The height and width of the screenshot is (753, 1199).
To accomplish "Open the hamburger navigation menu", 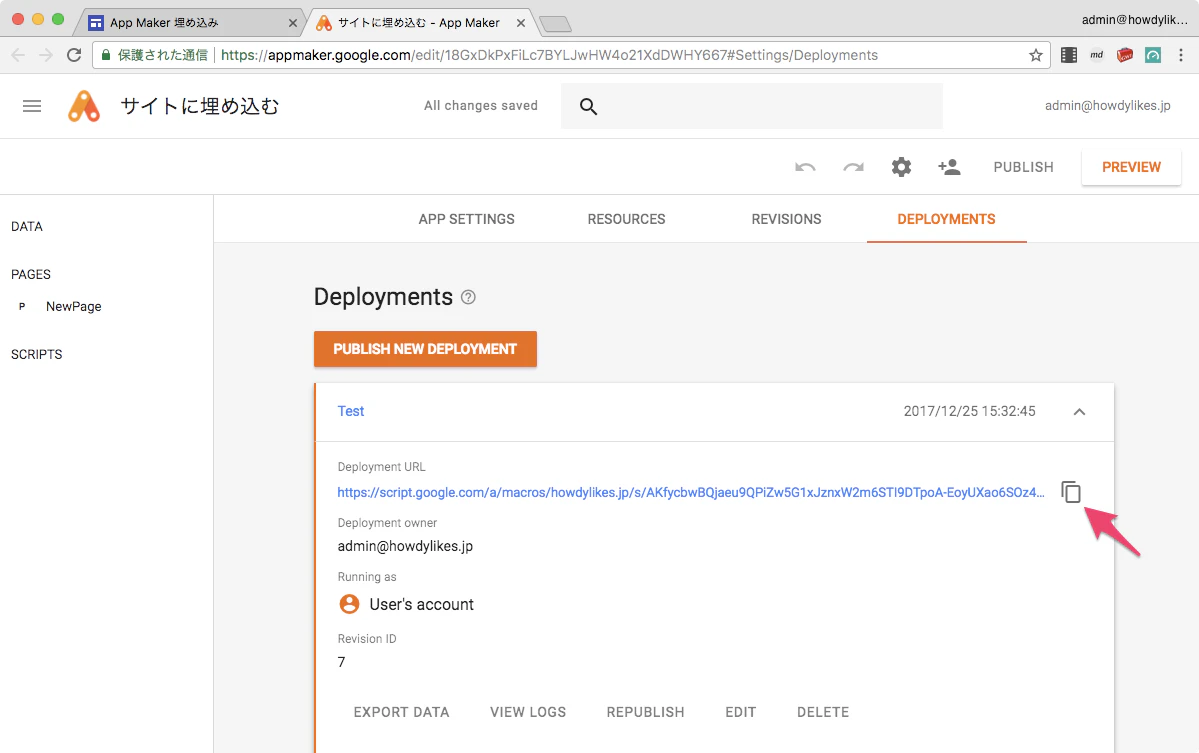I will (x=32, y=106).
